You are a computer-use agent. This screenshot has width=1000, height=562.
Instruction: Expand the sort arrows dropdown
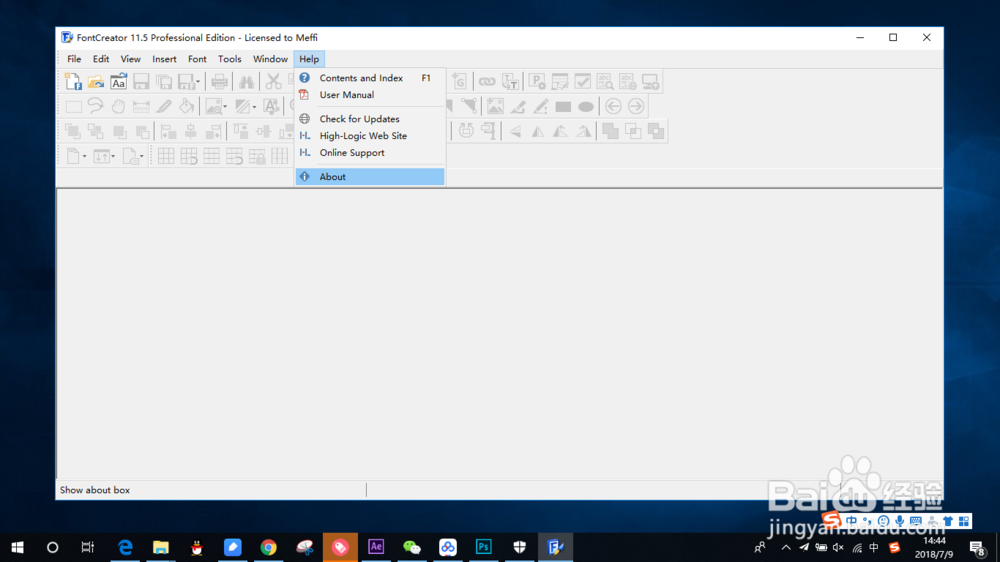(113, 156)
